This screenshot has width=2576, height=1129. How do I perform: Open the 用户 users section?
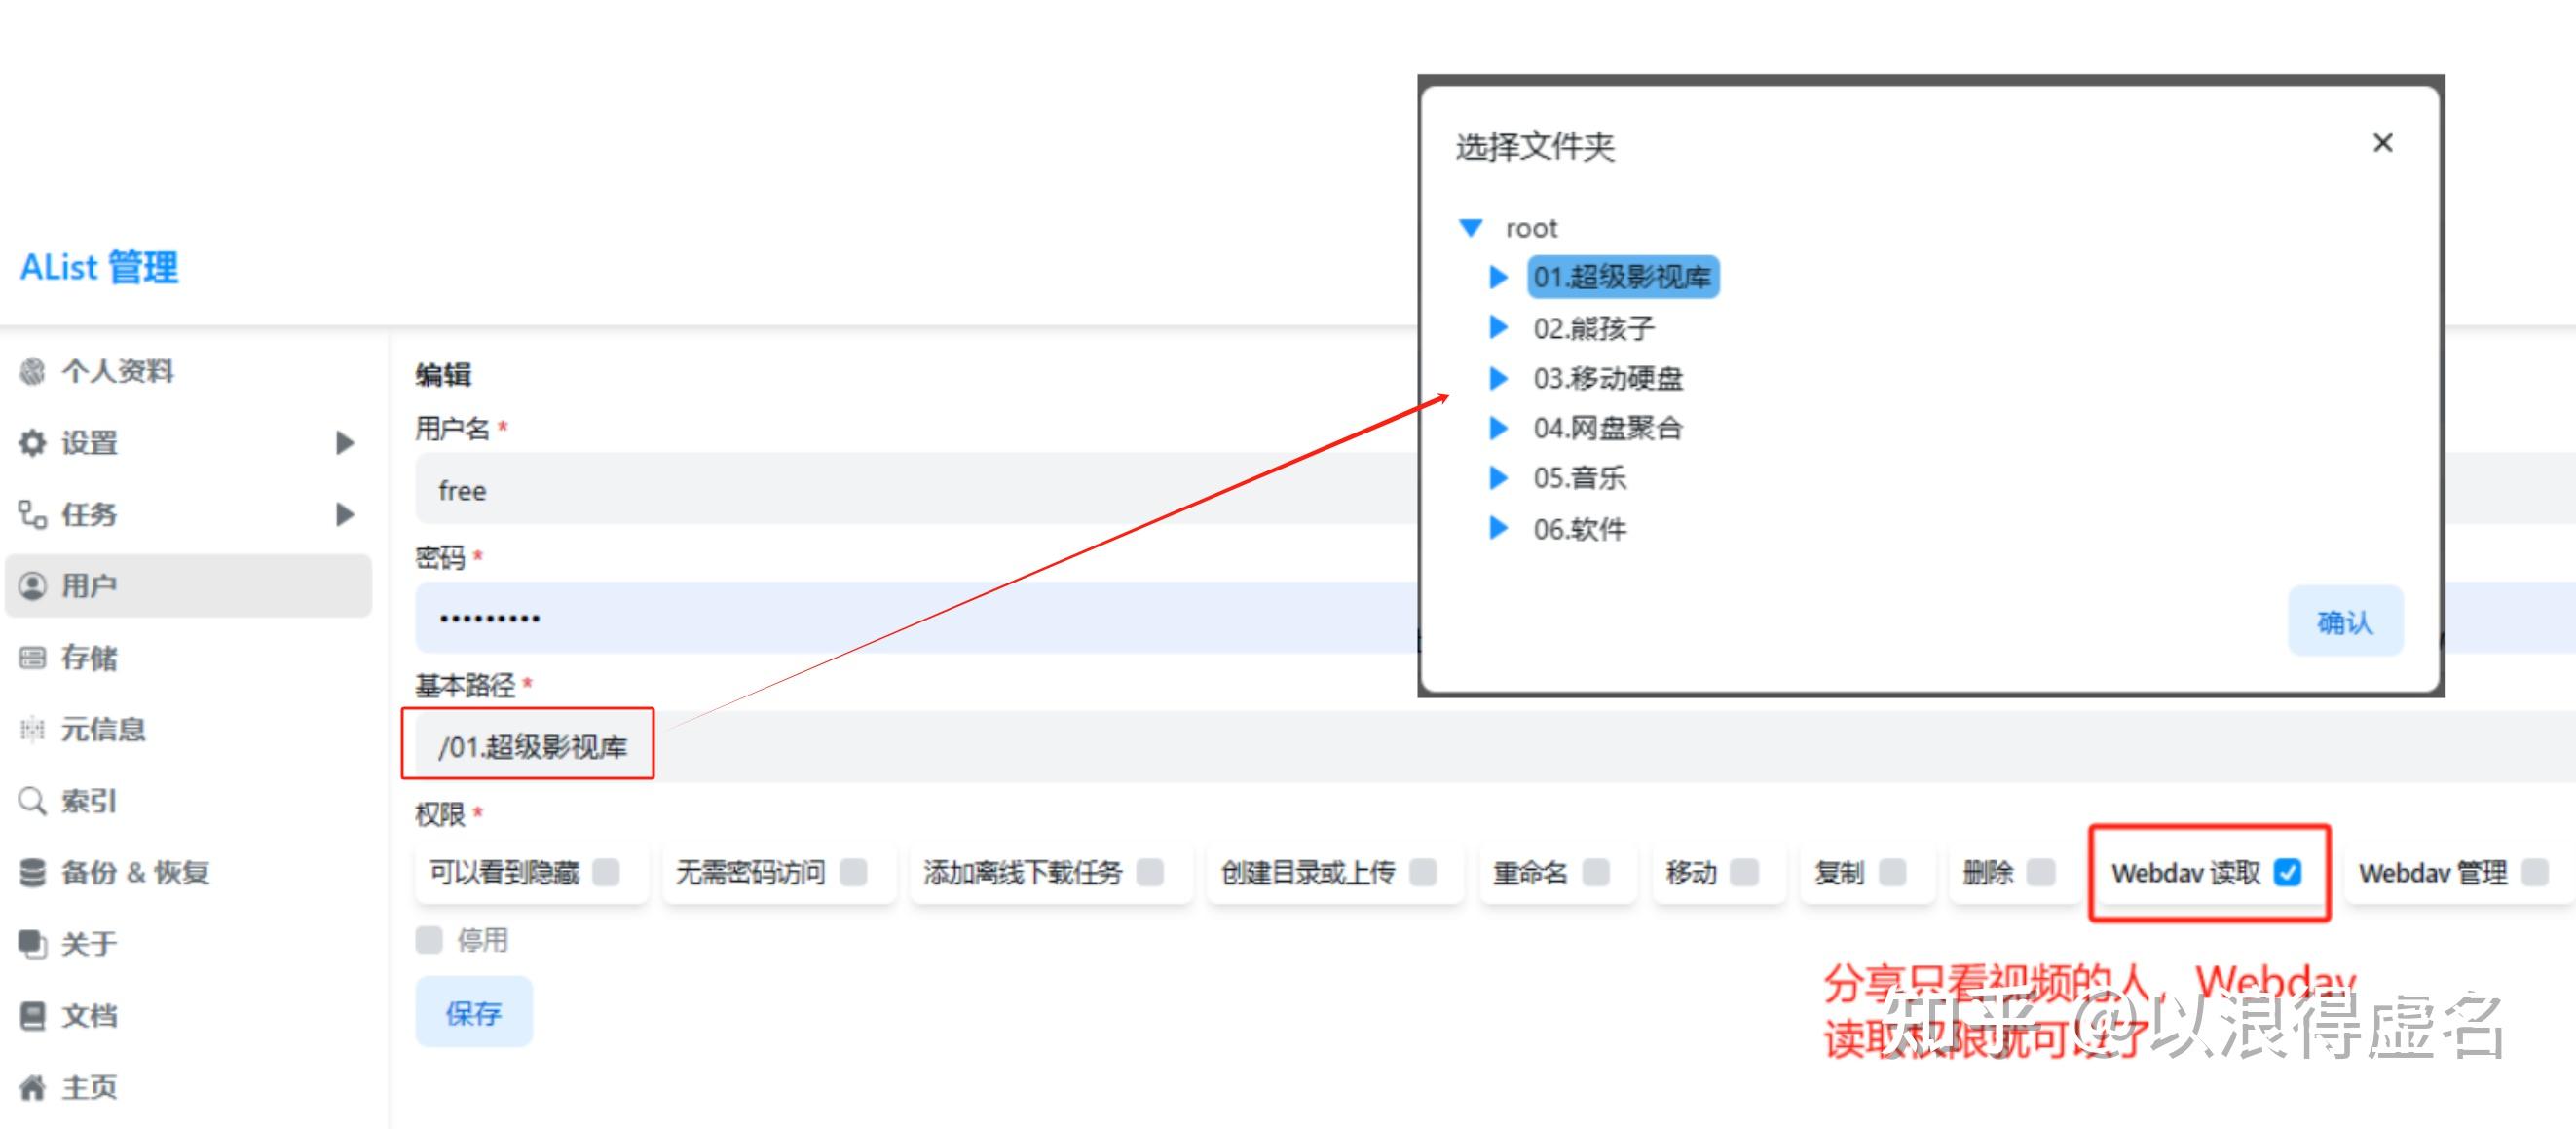click(90, 585)
